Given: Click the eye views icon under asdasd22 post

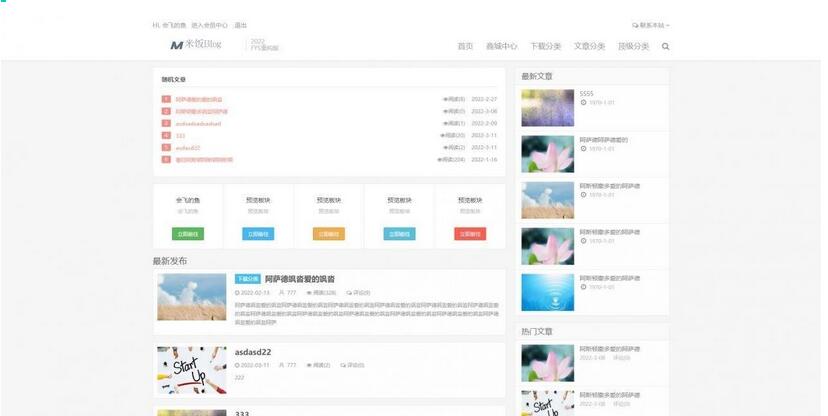Looking at the screenshot, I should pyautogui.click(x=310, y=365).
